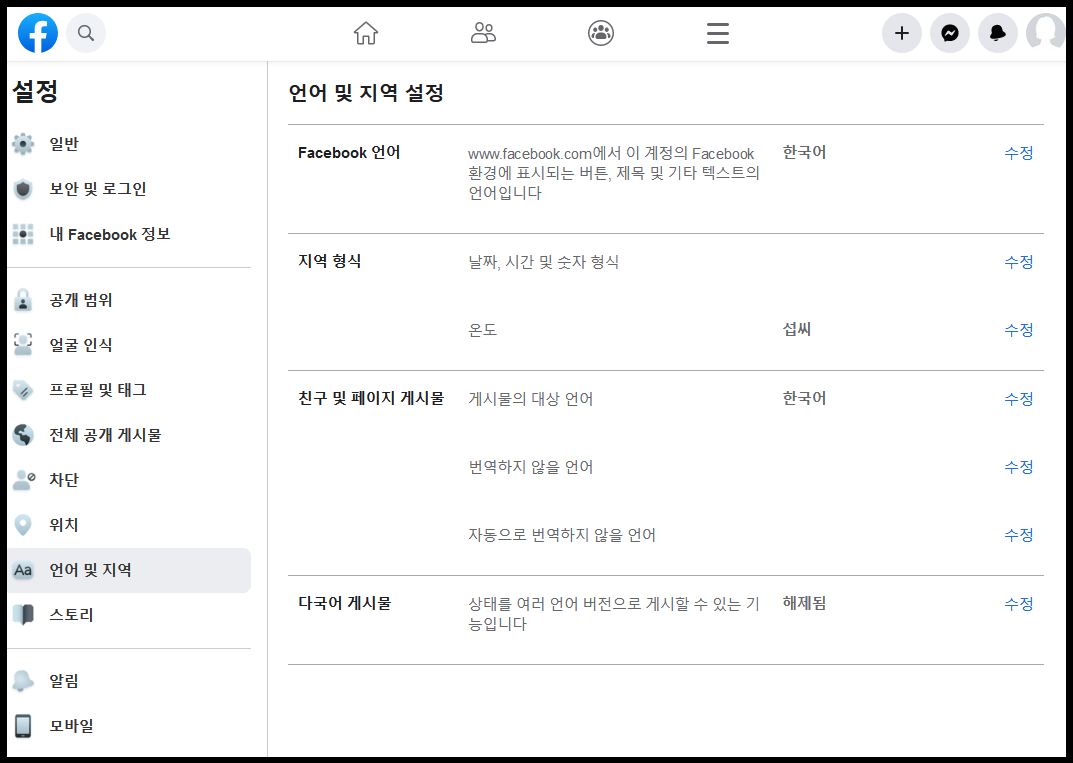Open 공개 범위 settings
The width and height of the screenshot is (1073, 763).
[81, 300]
